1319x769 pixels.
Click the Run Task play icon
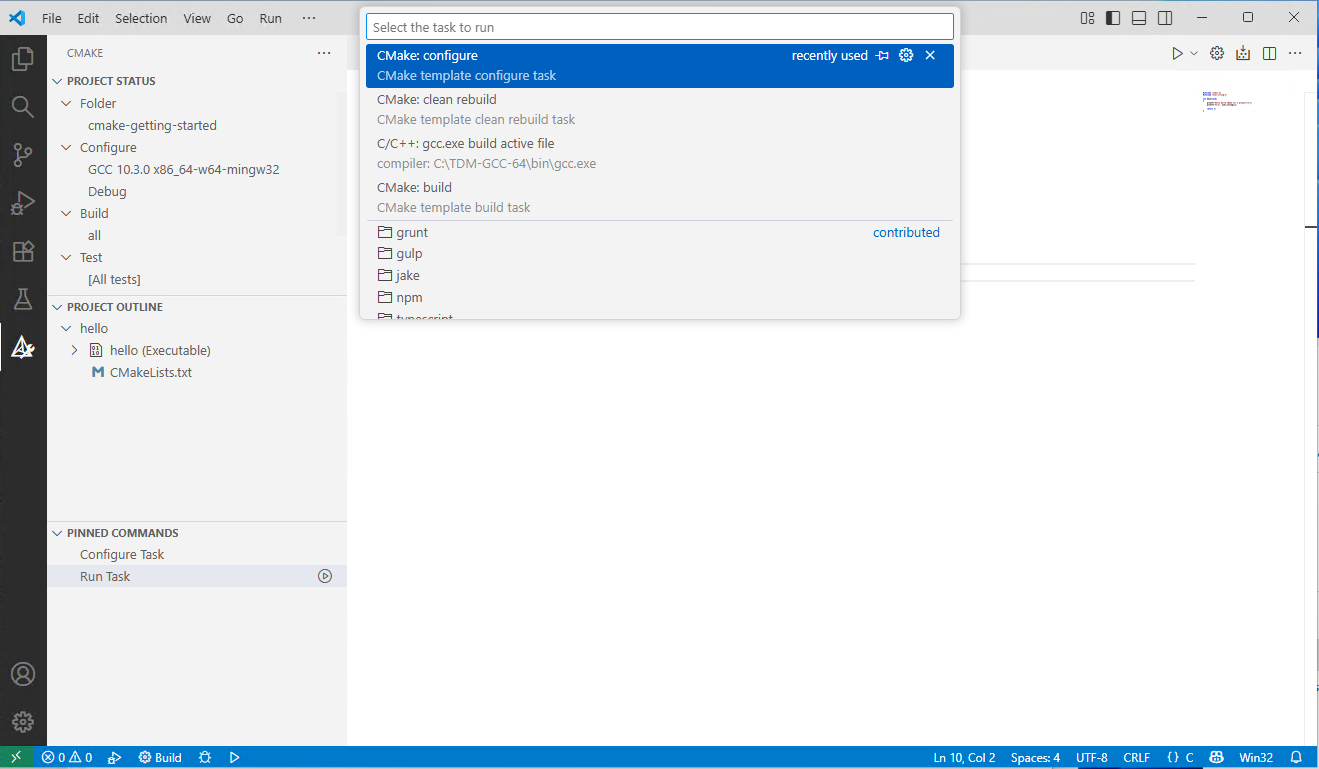pos(325,576)
